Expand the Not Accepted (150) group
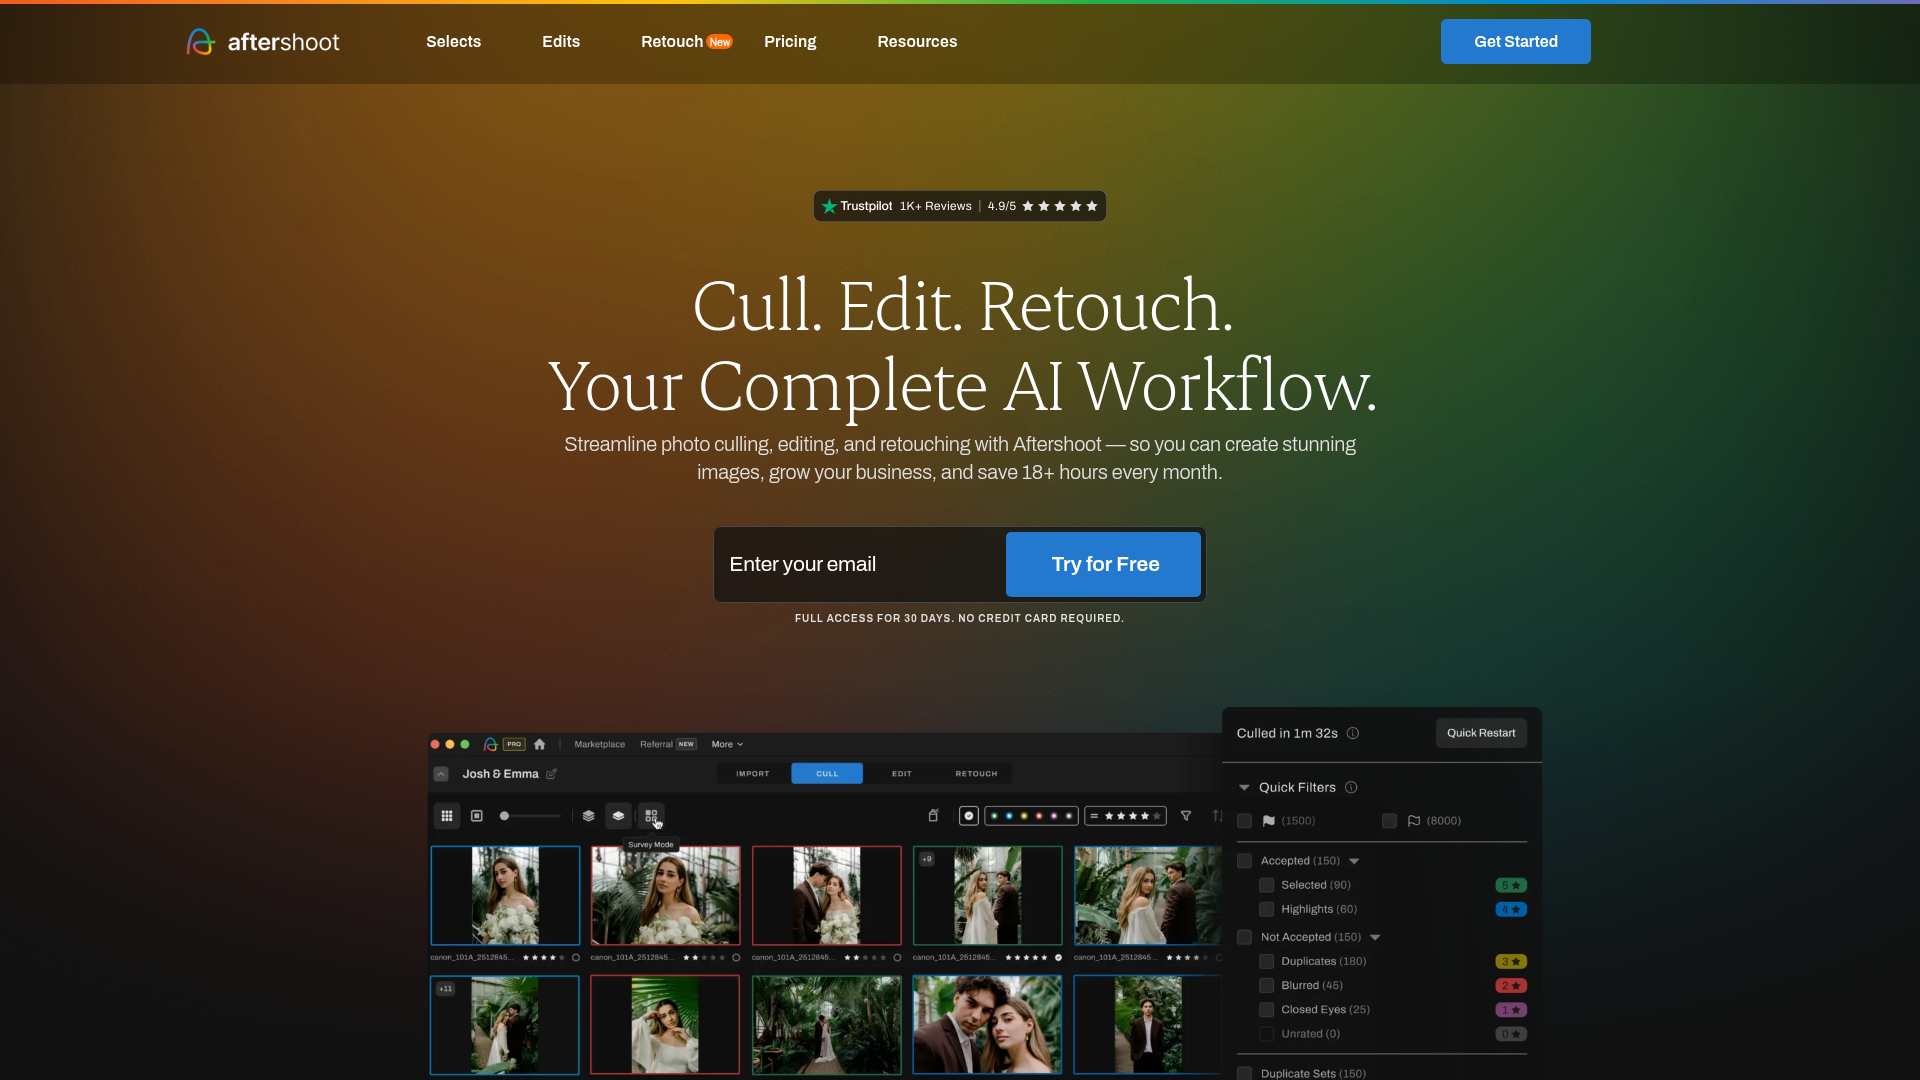 click(1375, 937)
